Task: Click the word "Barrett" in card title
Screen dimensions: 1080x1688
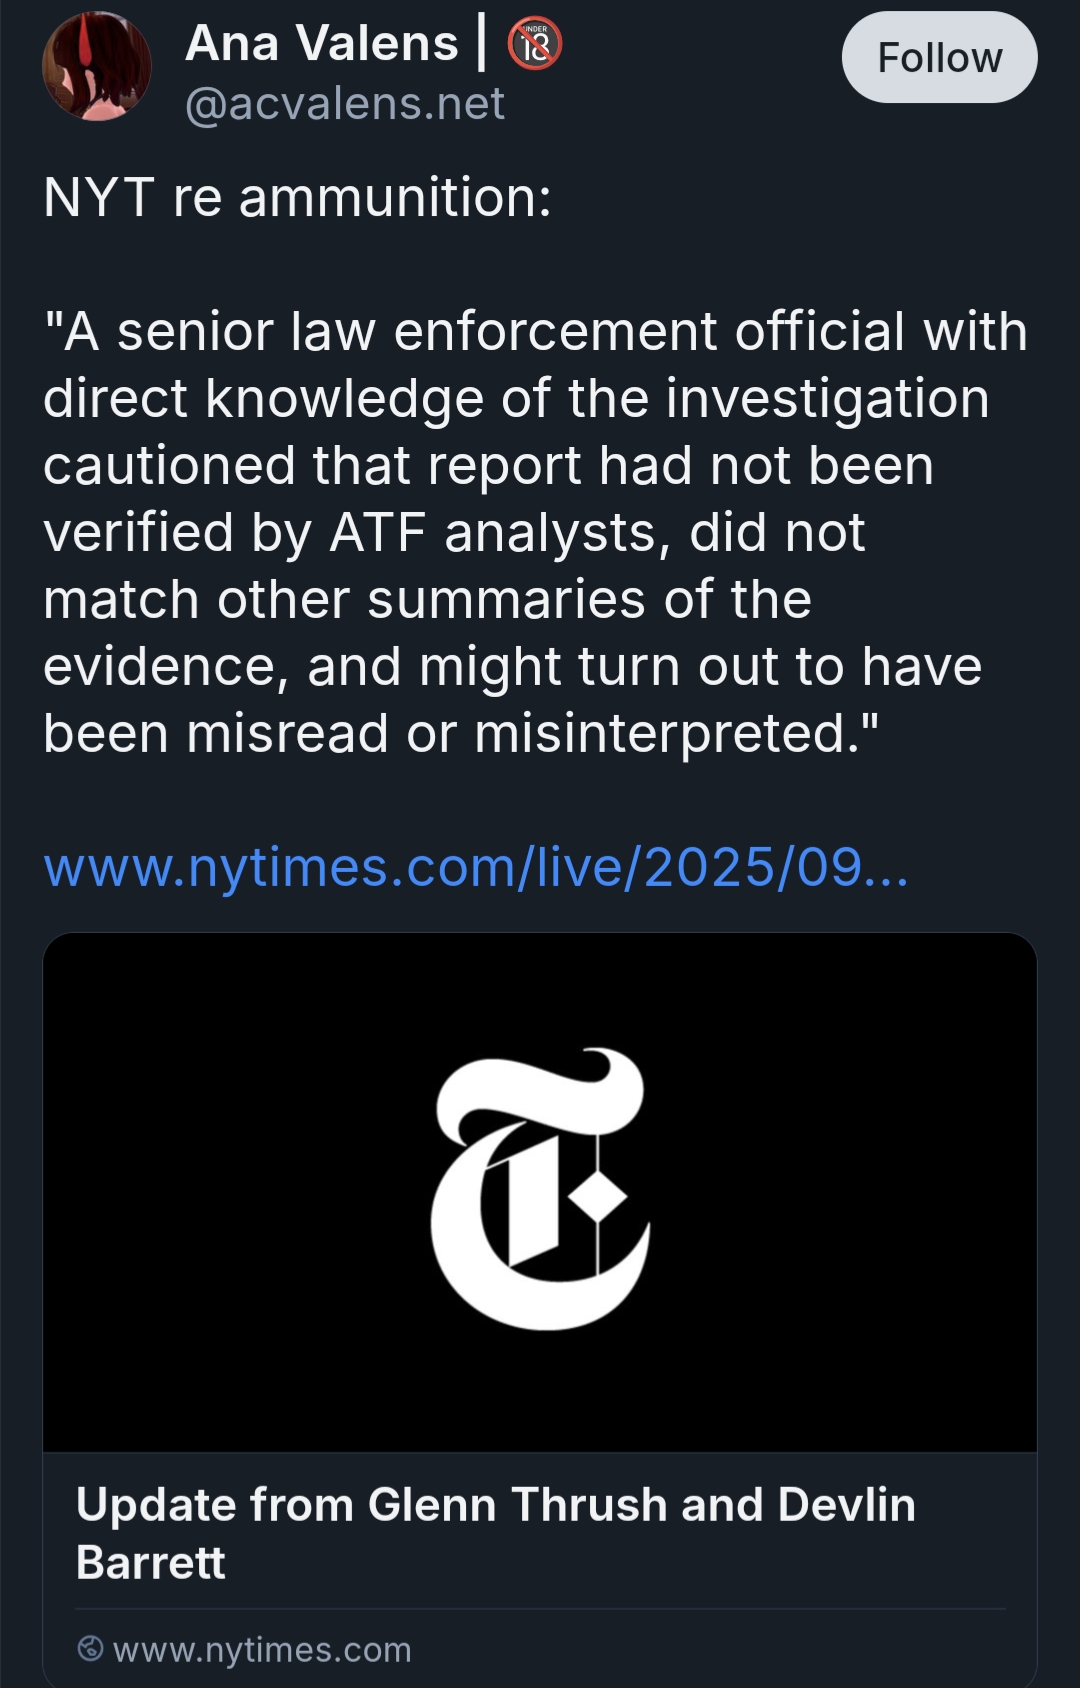Action: click(151, 1563)
